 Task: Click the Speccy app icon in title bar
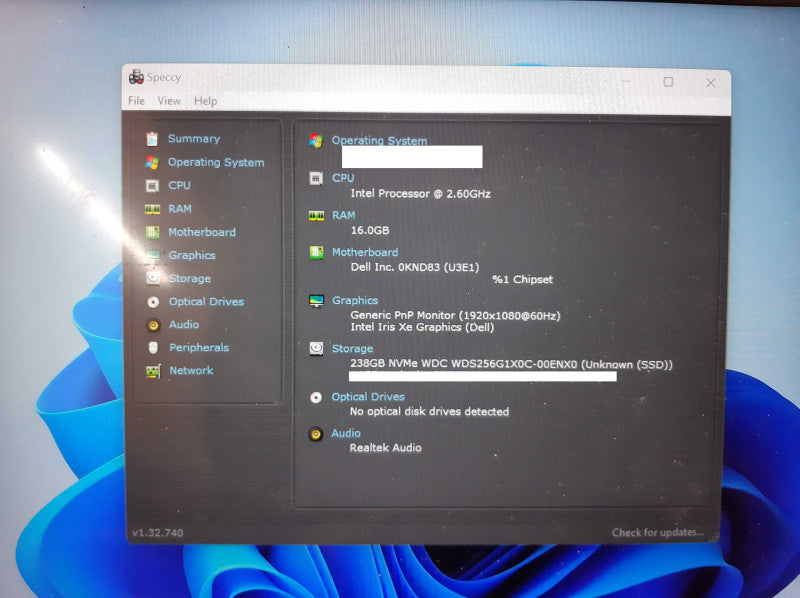(x=136, y=77)
